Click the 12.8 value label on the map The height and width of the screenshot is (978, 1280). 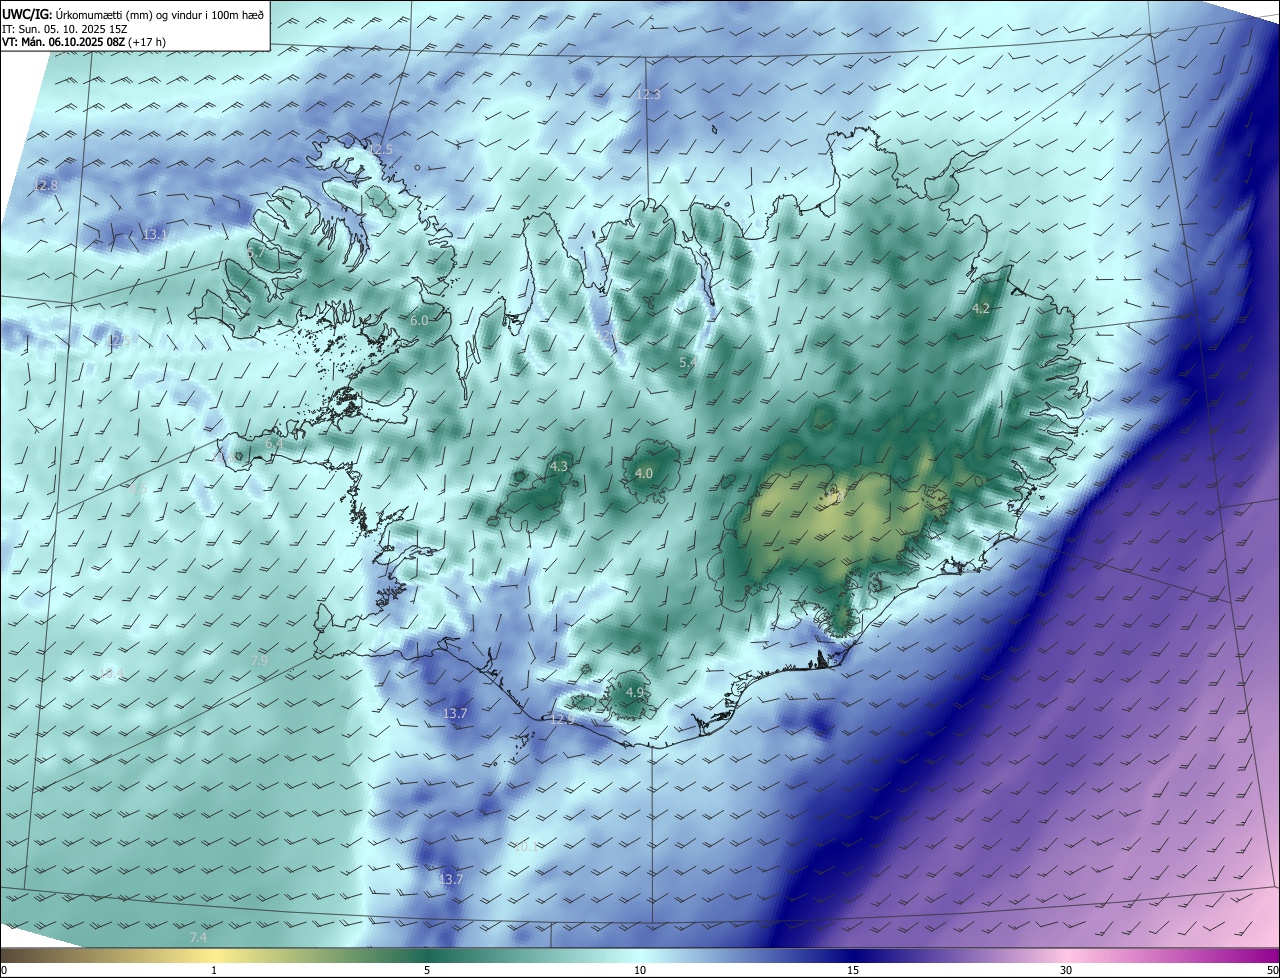click(47, 186)
